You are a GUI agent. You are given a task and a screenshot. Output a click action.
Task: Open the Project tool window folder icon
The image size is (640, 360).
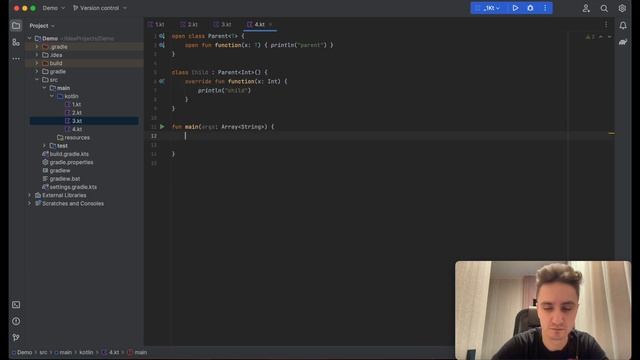[16, 26]
